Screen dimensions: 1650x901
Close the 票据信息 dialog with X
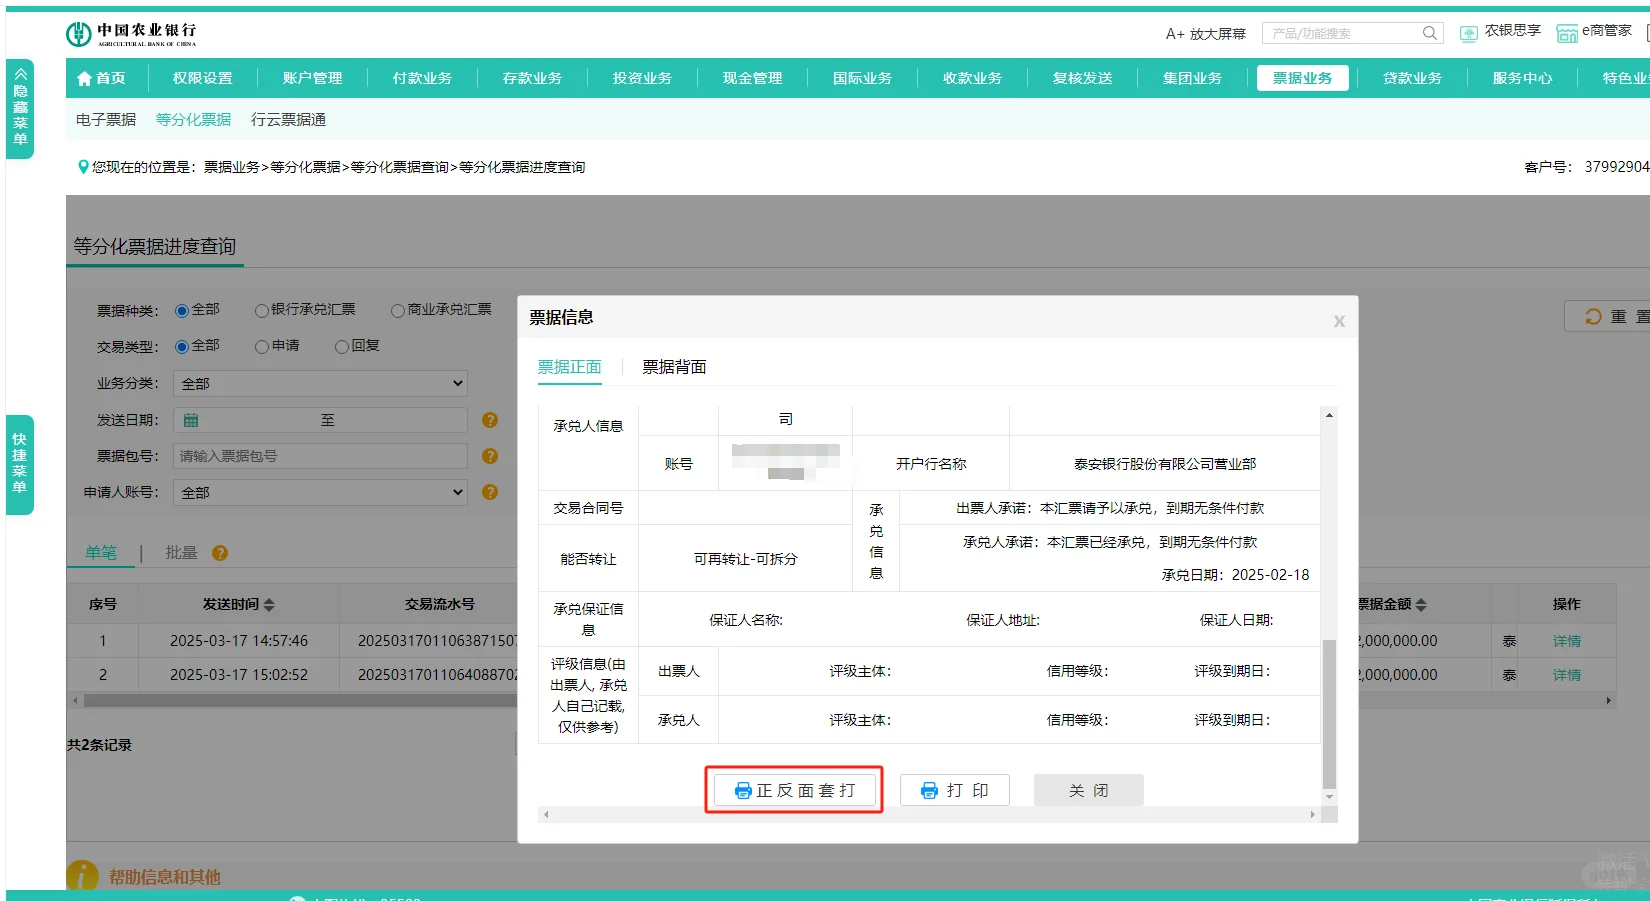[1339, 321]
